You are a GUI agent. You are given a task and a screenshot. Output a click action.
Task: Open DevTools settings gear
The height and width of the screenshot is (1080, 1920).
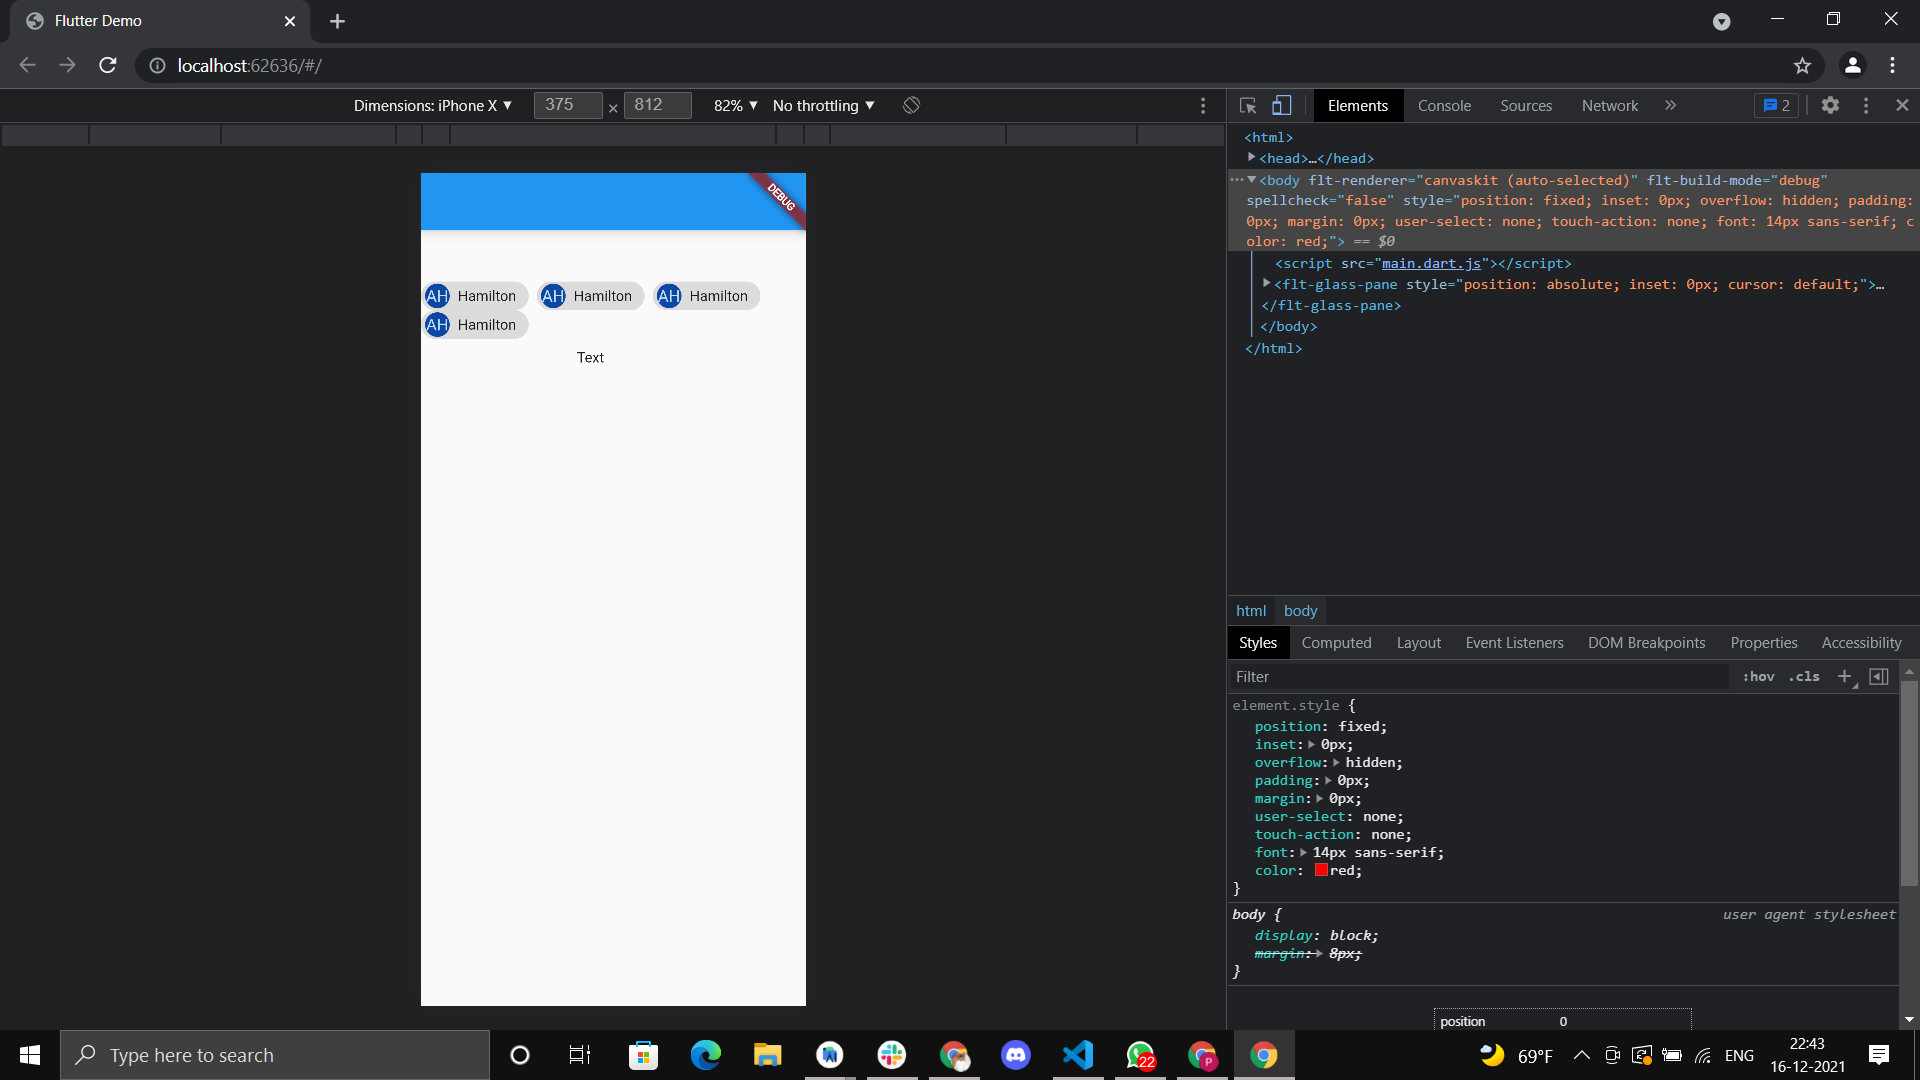(x=1831, y=105)
